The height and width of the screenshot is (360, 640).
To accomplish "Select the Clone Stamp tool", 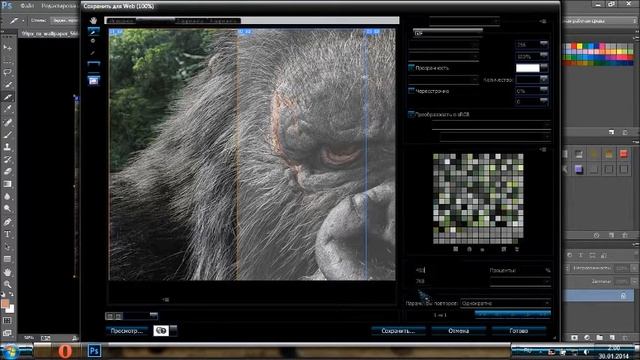I will pyautogui.click(x=7, y=147).
